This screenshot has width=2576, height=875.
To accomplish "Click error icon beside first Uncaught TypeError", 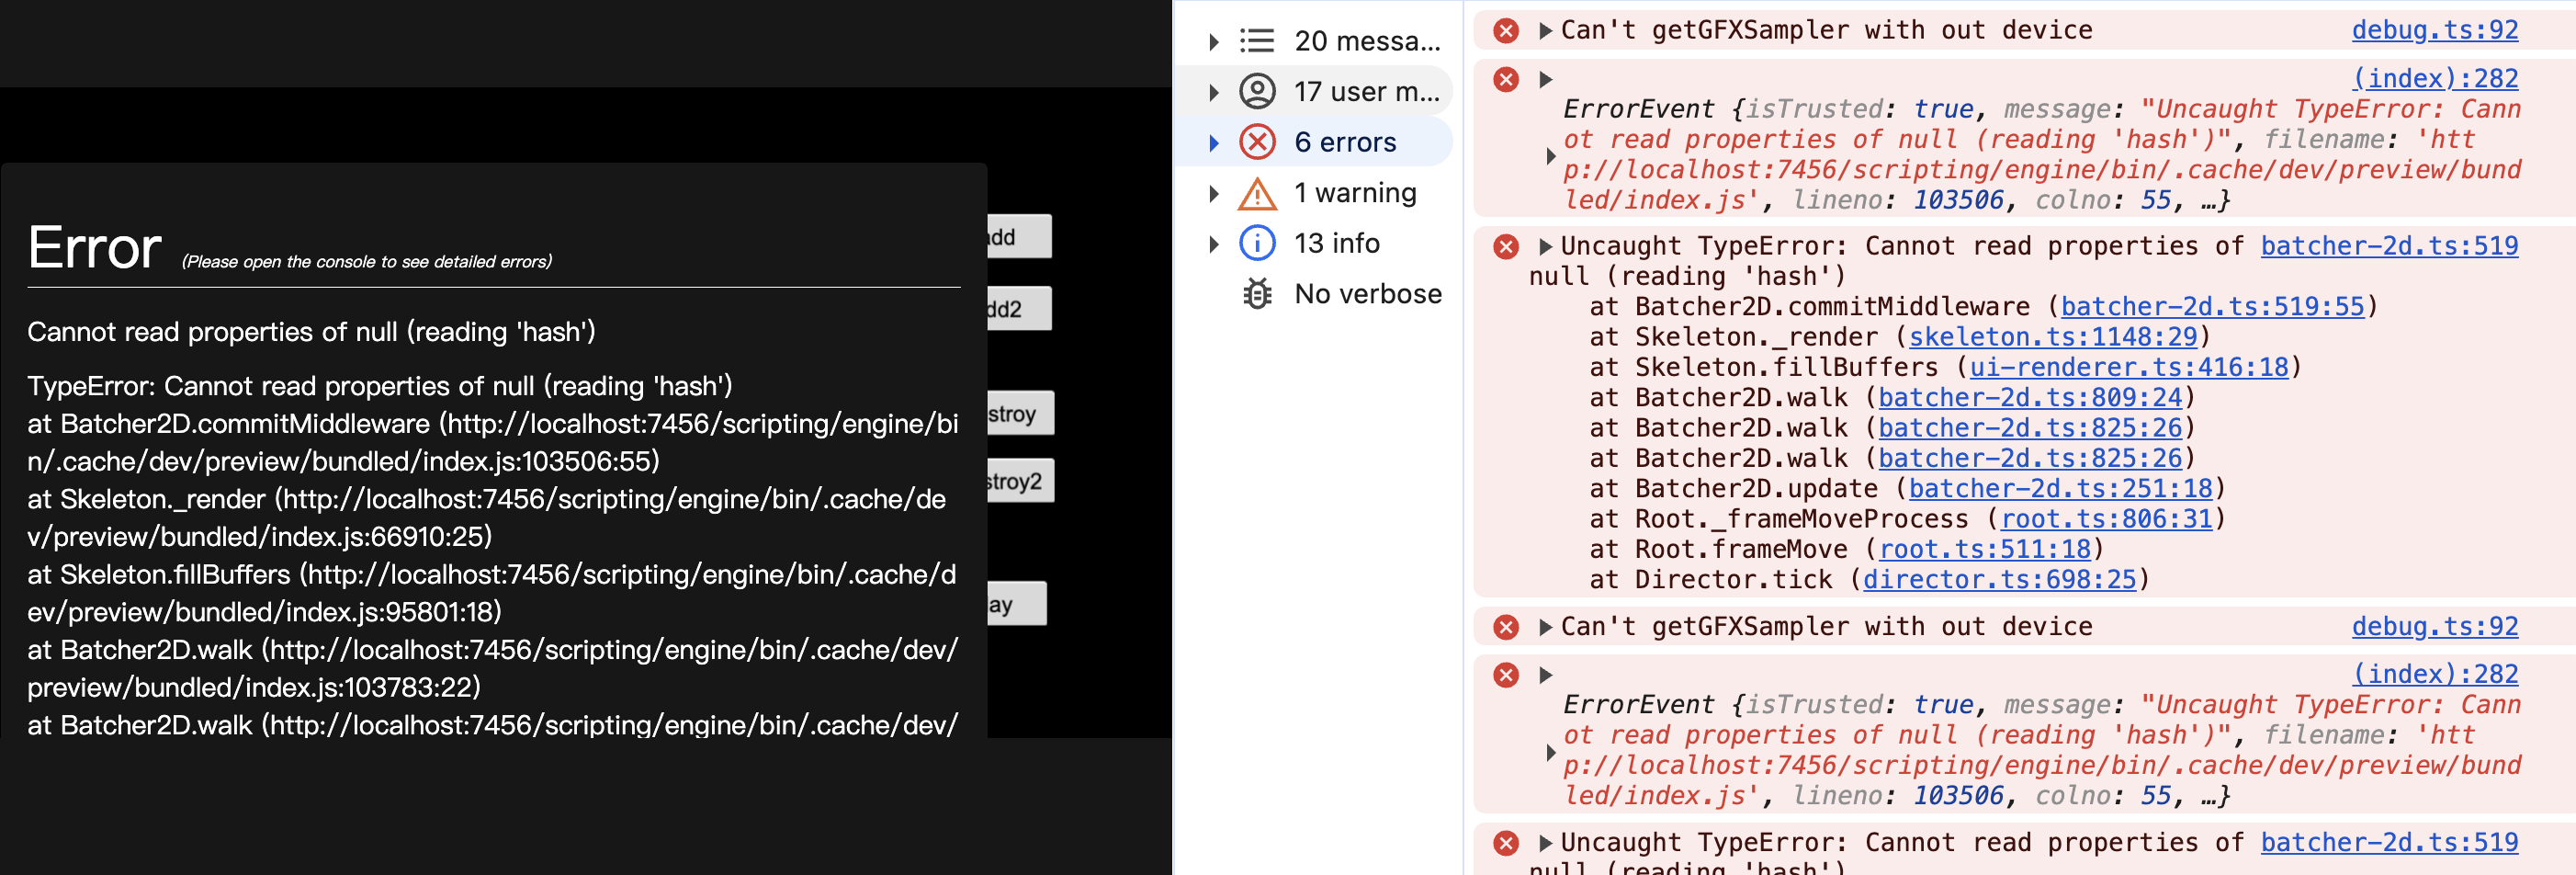I will pos(1505,247).
